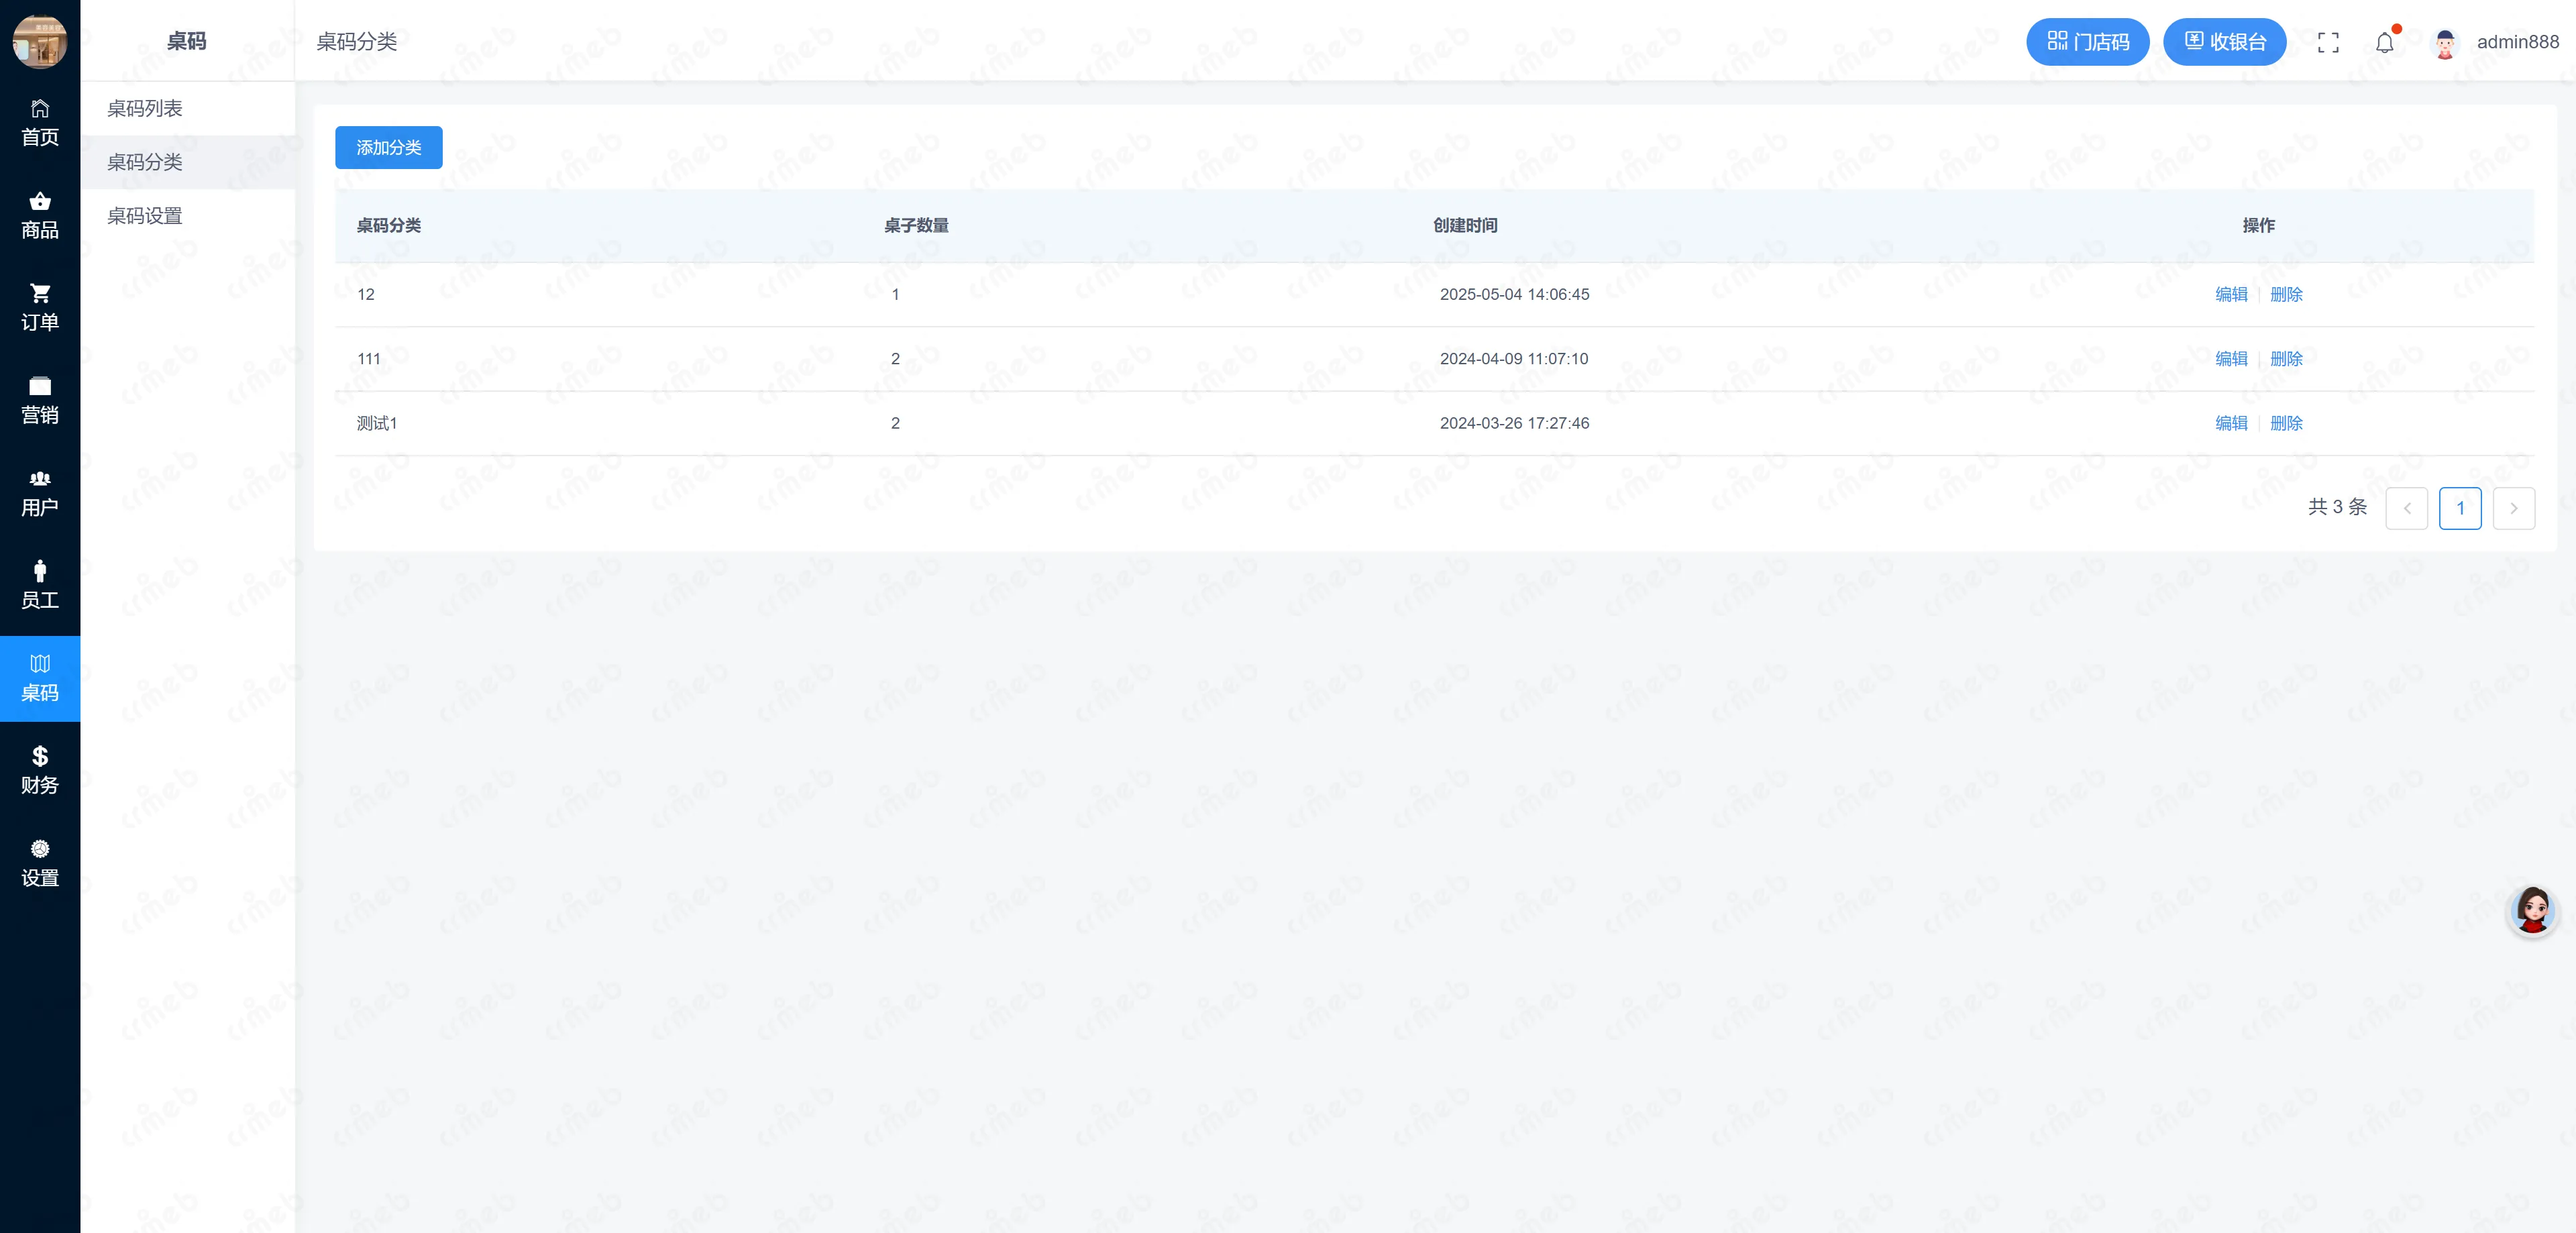Delete the category named 12
The image size is (2576, 1233).
pyautogui.click(x=2286, y=294)
